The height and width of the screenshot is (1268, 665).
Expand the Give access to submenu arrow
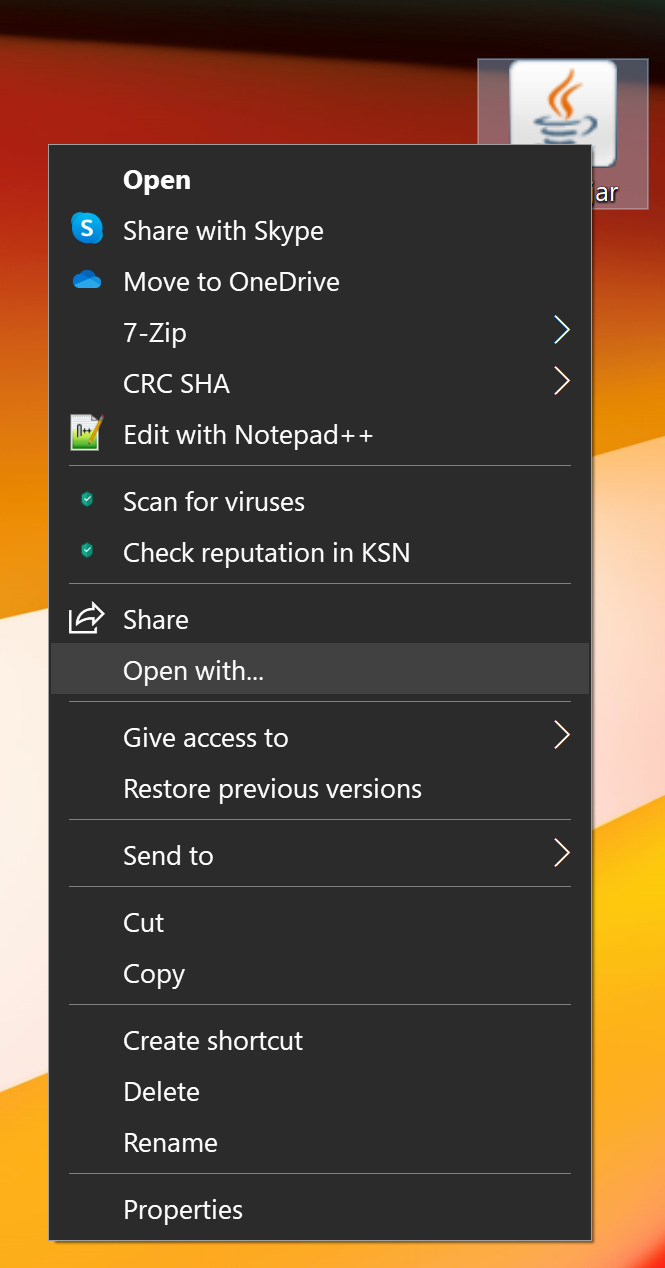pos(562,737)
